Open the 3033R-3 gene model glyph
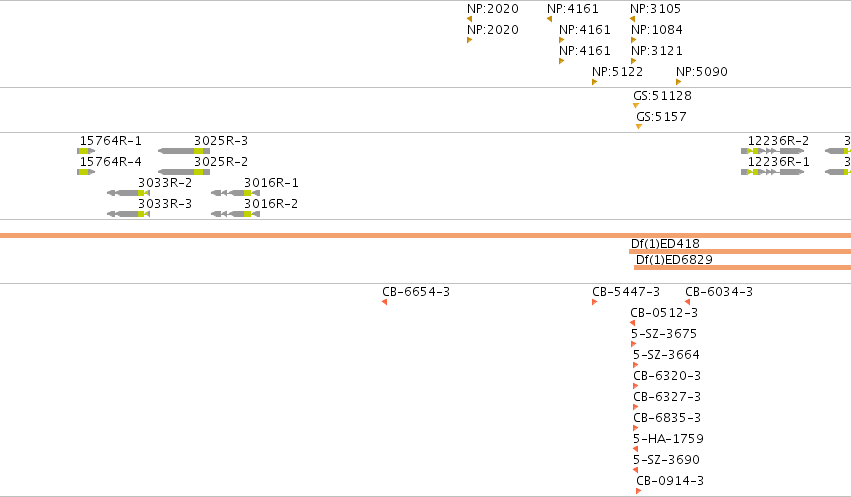 coord(128,214)
